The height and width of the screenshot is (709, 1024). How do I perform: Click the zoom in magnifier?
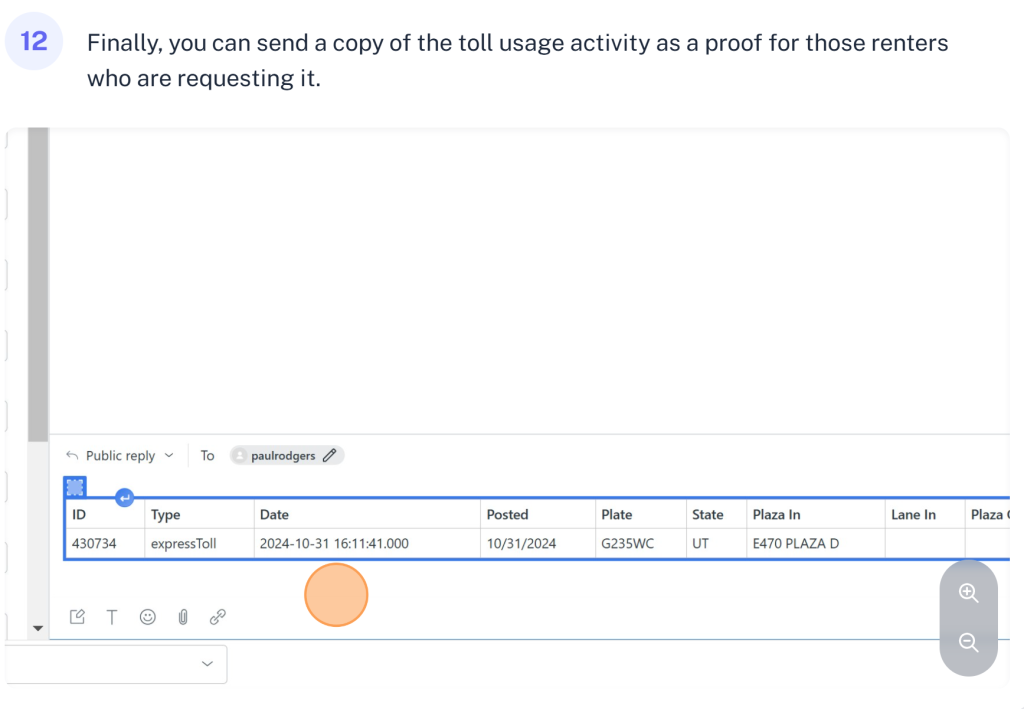pos(968,593)
